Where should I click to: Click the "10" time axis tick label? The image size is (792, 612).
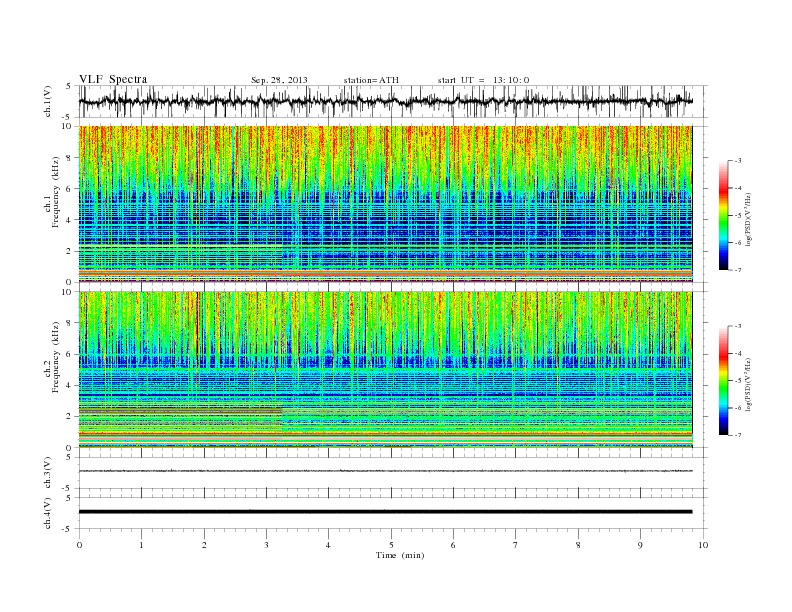(703, 545)
